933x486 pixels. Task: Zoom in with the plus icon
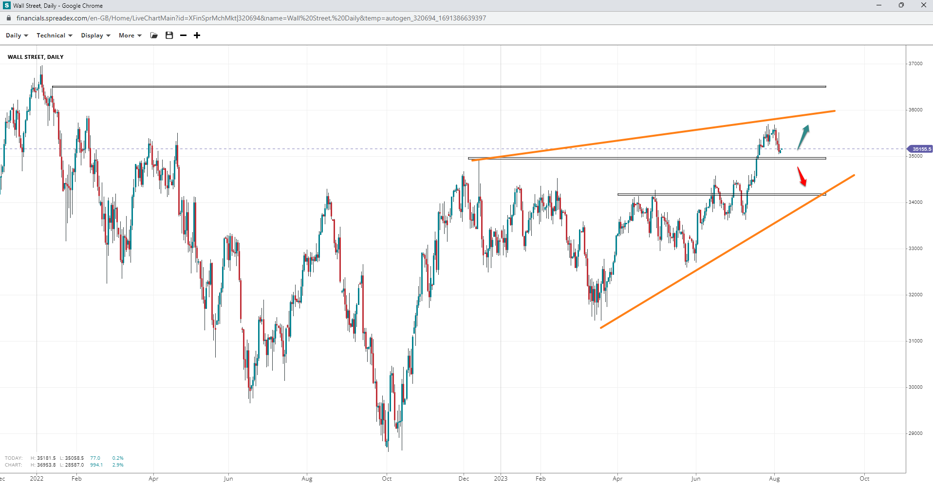(197, 36)
